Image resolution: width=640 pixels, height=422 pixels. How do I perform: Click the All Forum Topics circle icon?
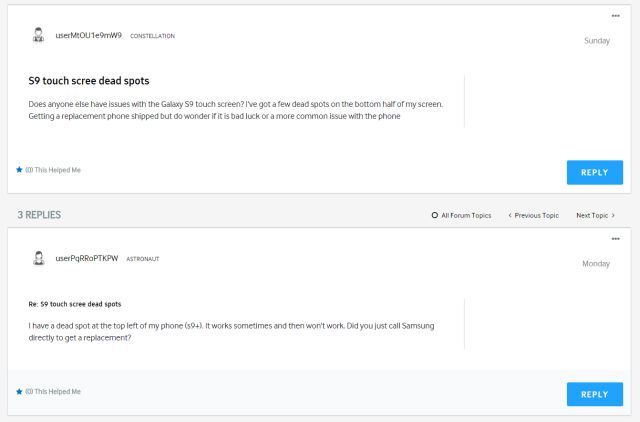point(435,215)
